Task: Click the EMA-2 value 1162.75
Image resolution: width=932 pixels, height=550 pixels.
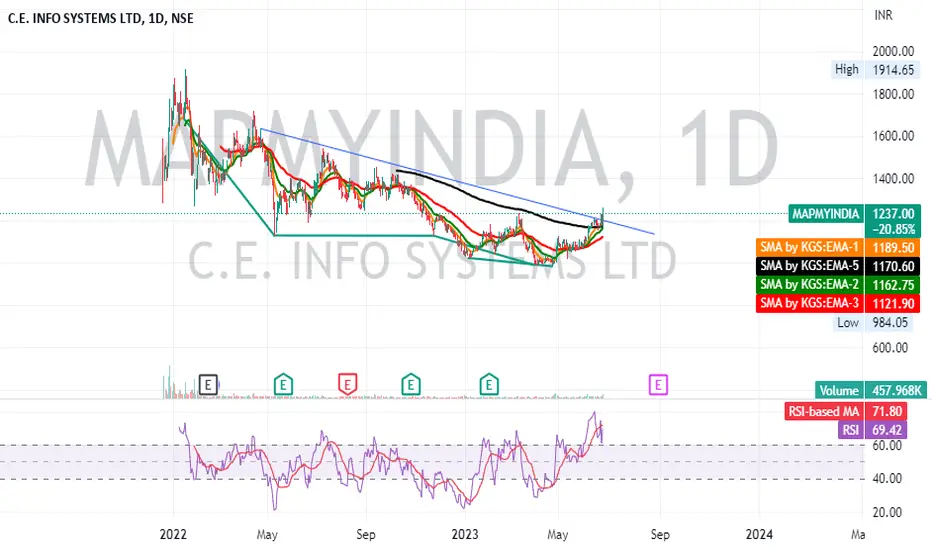Action: (x=893, y=285)
